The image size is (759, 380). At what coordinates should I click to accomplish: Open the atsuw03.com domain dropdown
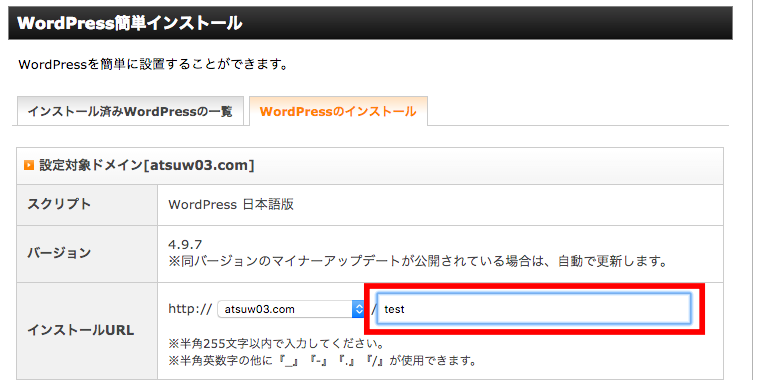(x=291, y=309)
